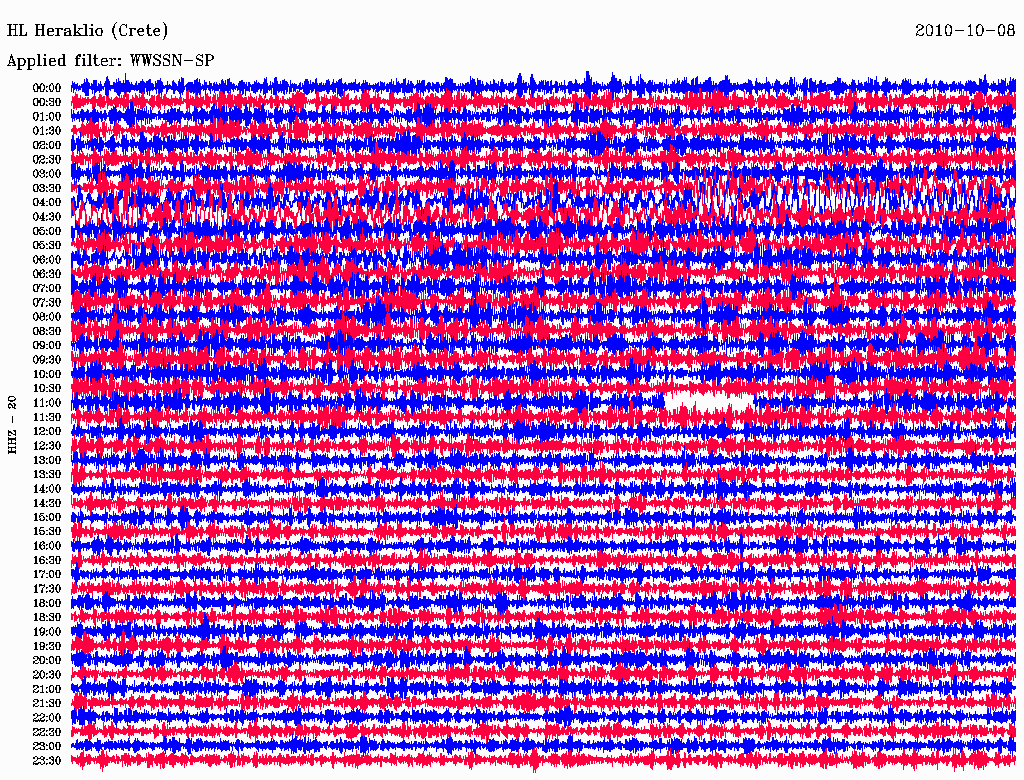1024x780 pixels.
Task: Select the 04:30 time label
Action: pos(47,217)
